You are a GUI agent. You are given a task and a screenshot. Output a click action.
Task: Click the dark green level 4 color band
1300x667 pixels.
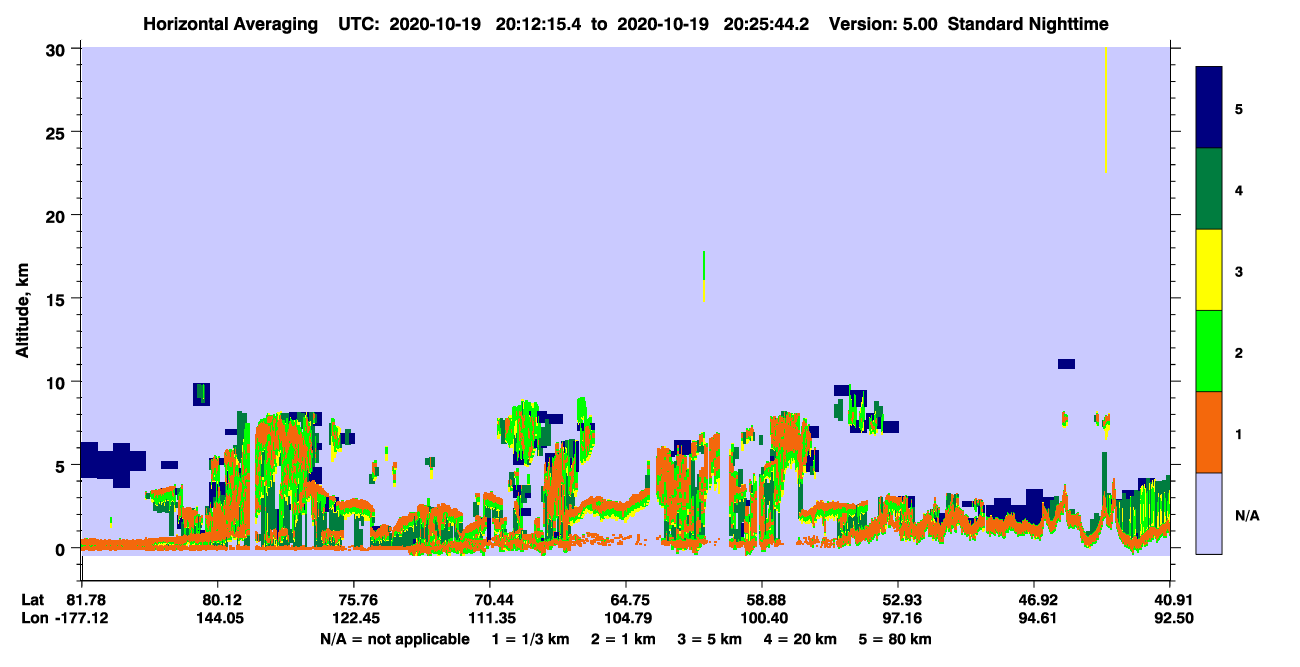1209,189
